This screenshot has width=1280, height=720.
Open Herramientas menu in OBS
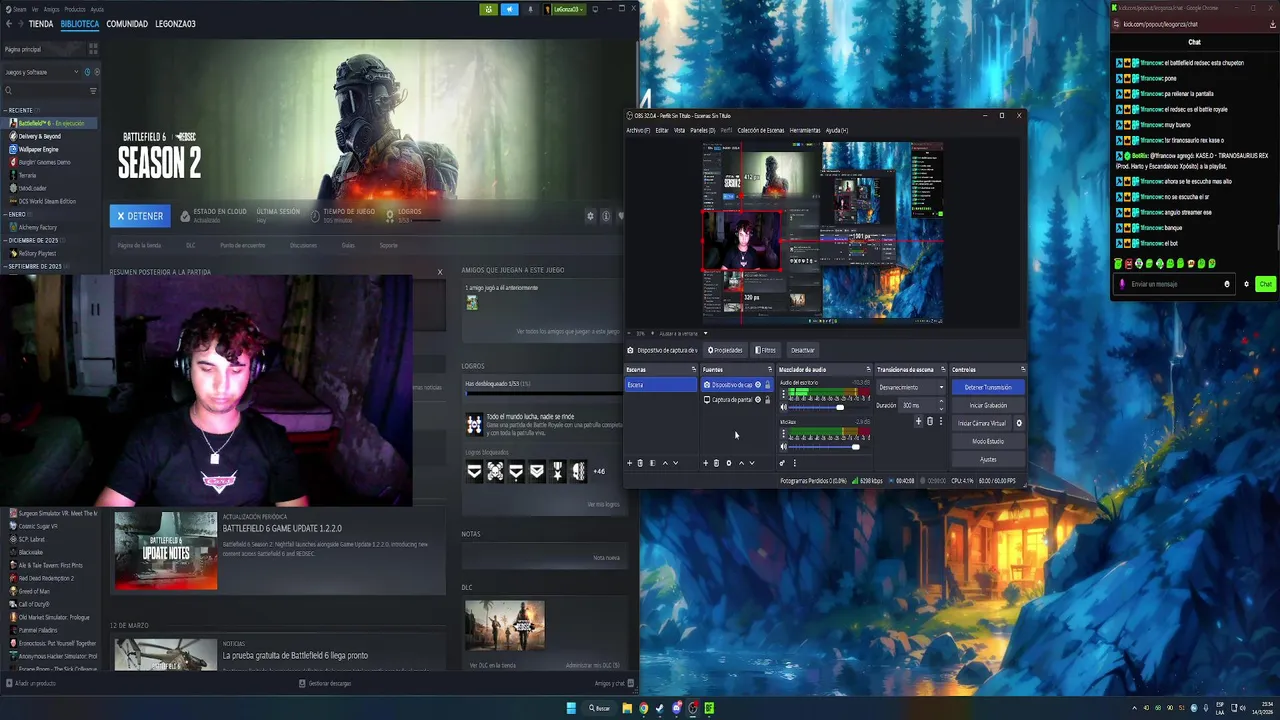click(805, 130)
